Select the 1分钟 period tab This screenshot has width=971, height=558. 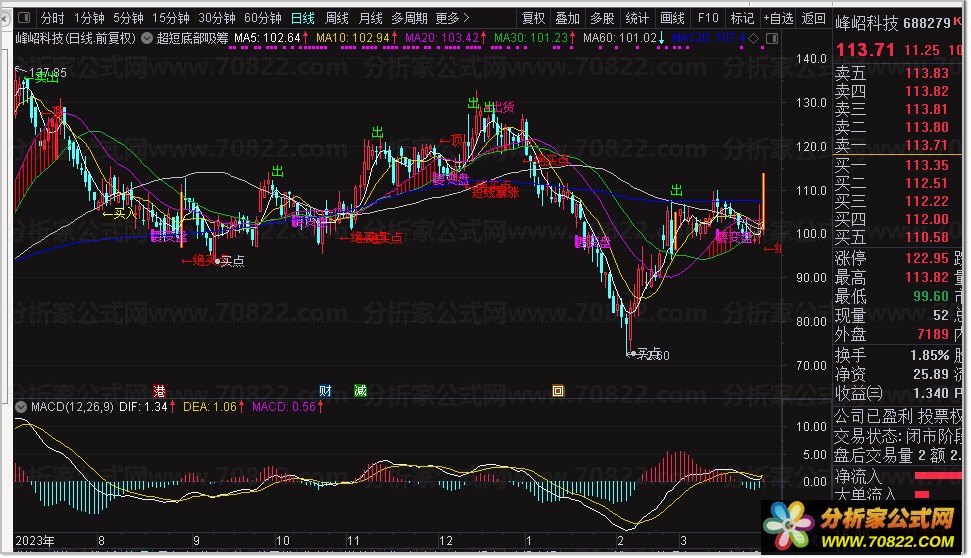[x=89, y=19]
